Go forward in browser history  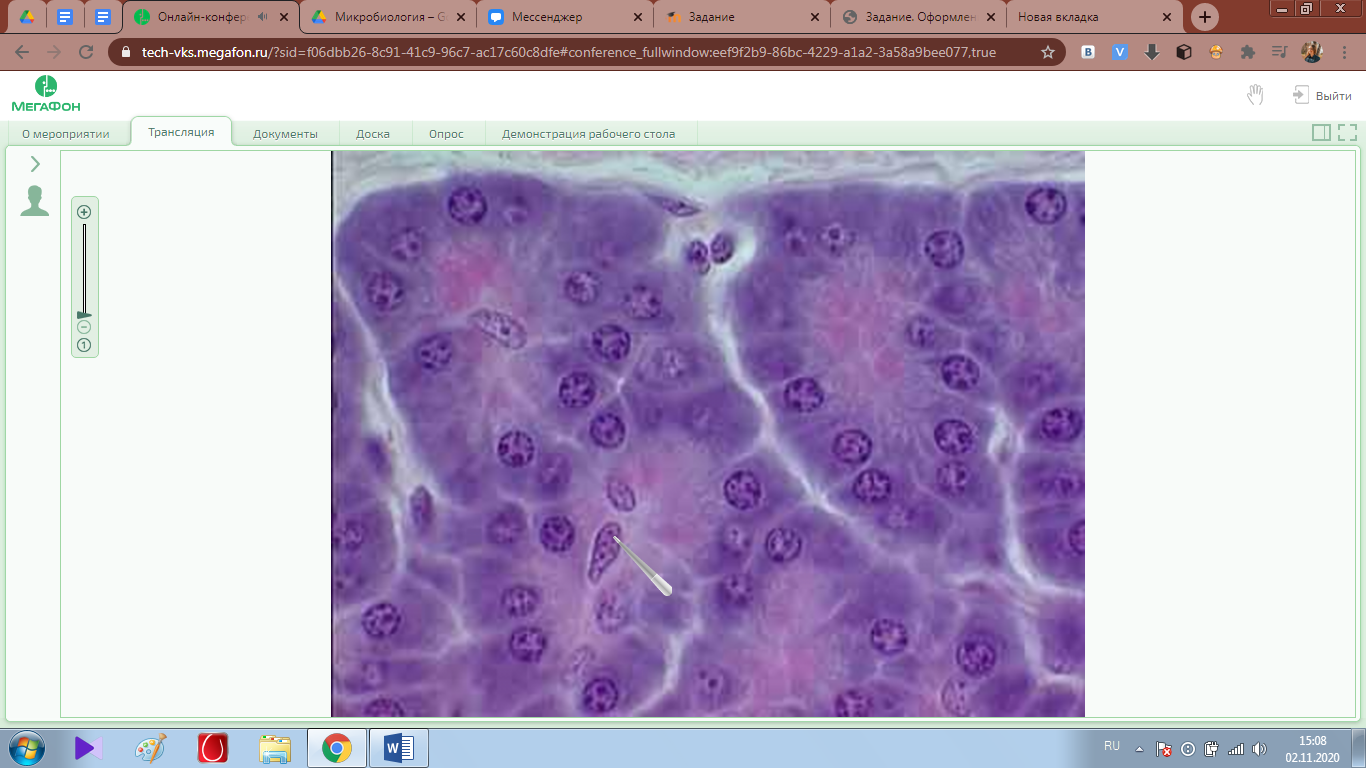(54, 52)
